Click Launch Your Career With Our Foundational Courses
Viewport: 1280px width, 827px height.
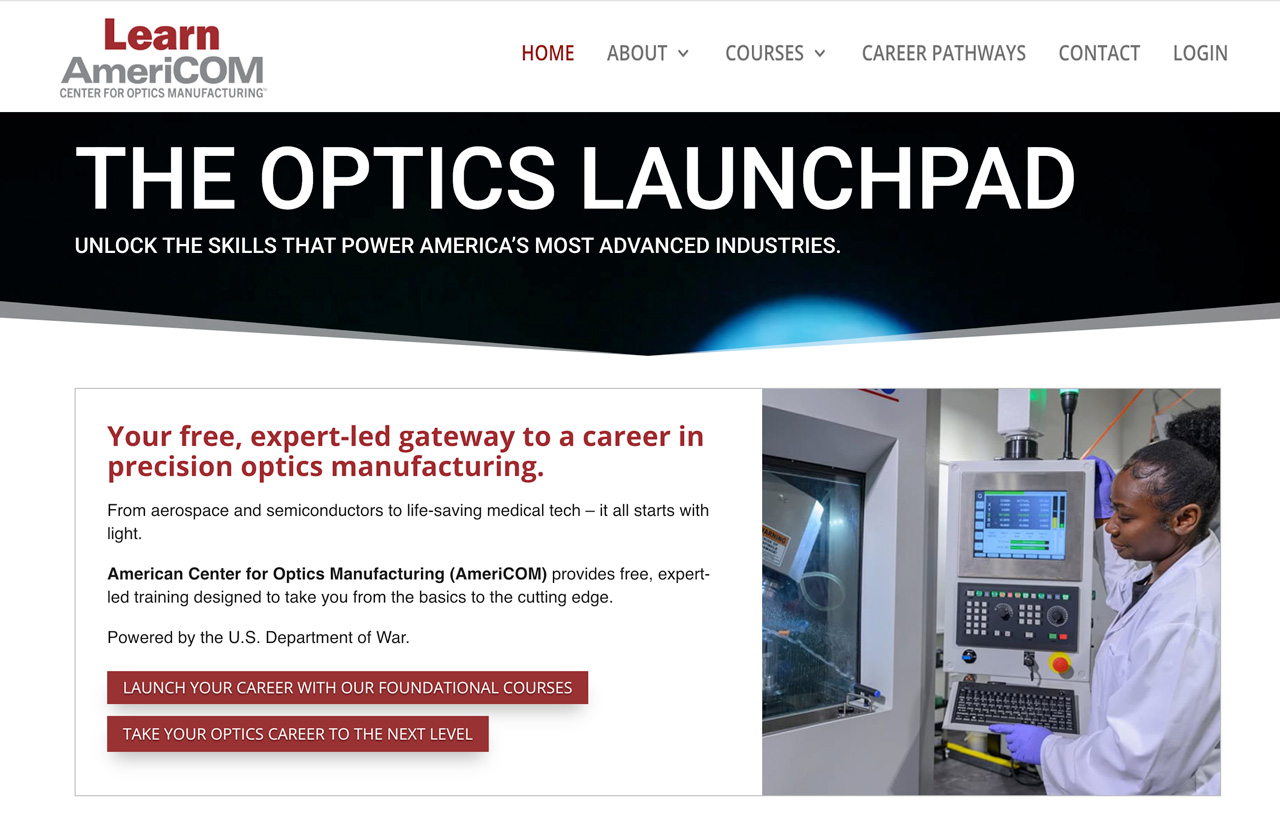click(347, 688)
